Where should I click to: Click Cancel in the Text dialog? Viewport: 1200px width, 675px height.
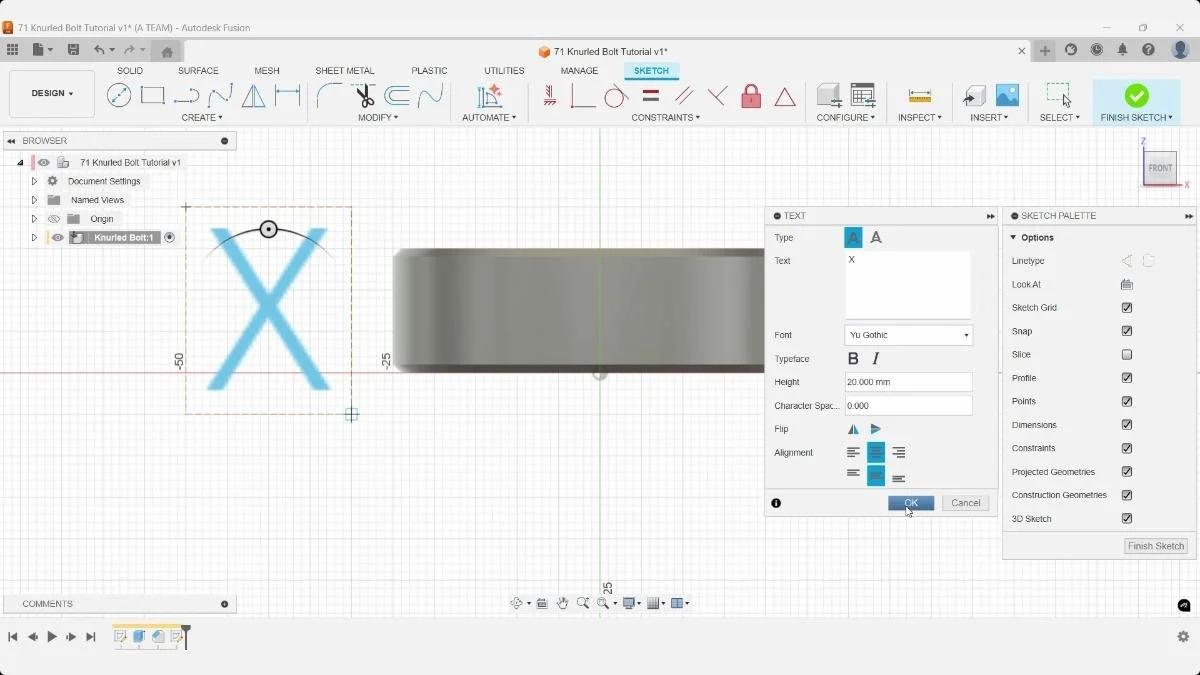click(x=966, y=503)
